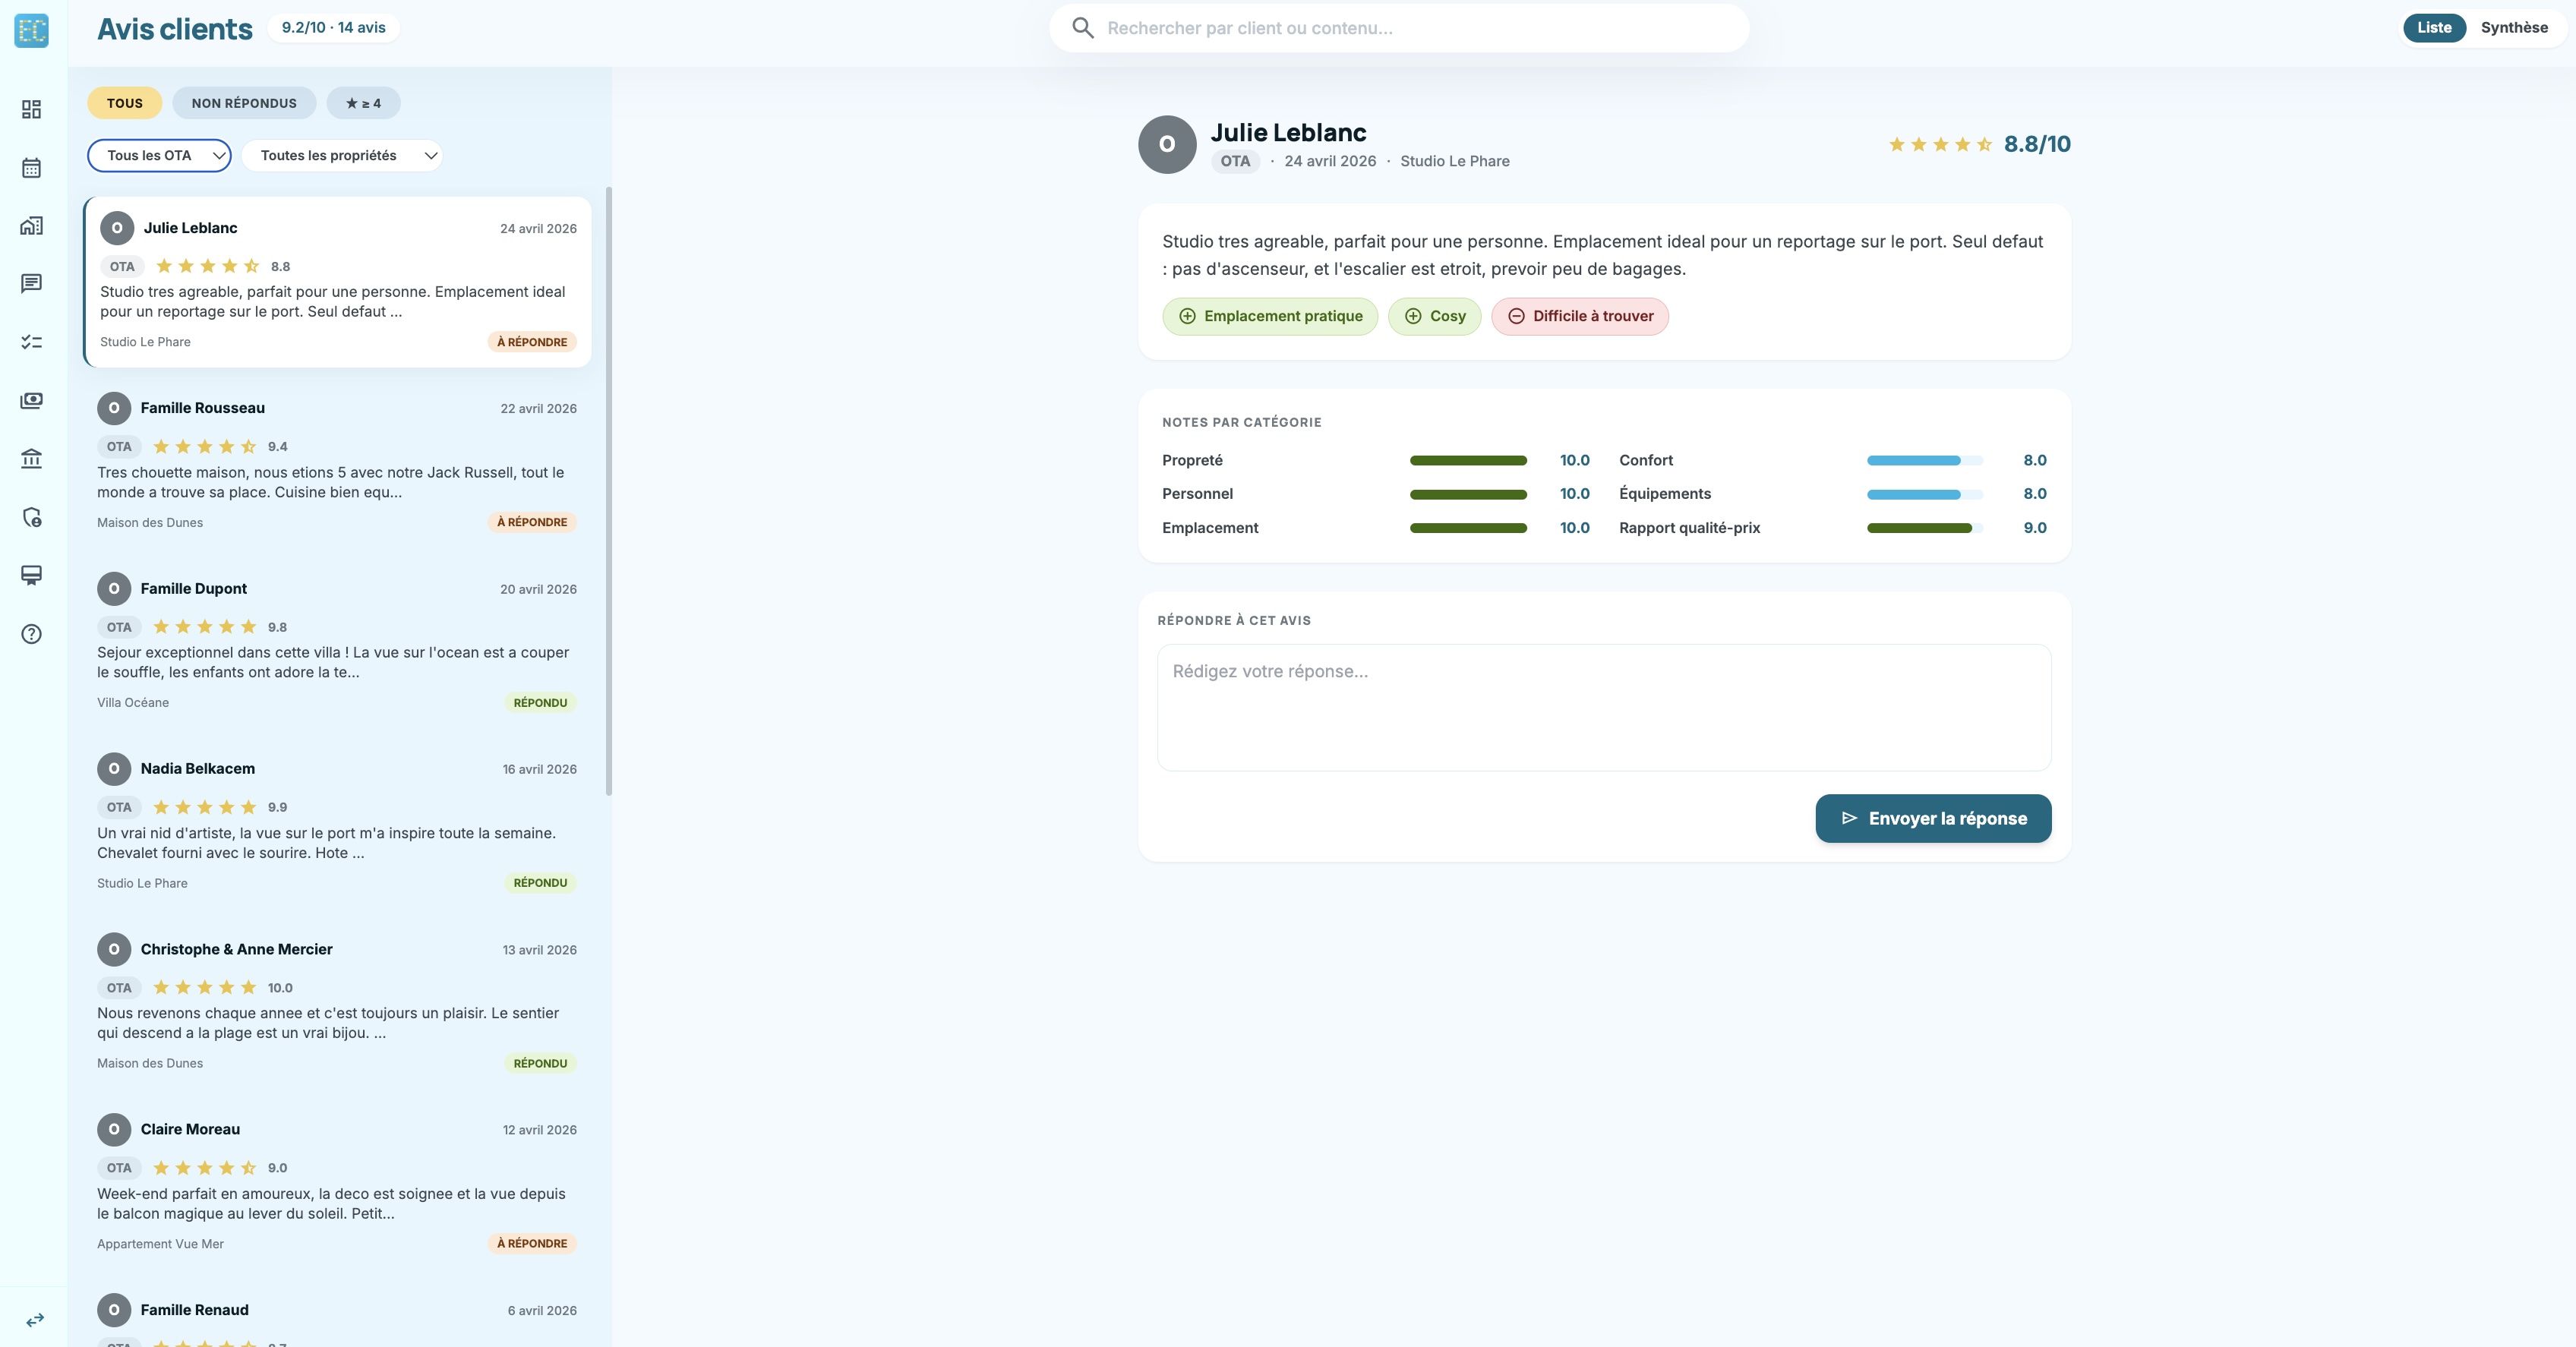Screen dimensions: 2576x1347
Task: Click Christophe & Anne Mercier's avatar
Action: (x=114, y=950)
